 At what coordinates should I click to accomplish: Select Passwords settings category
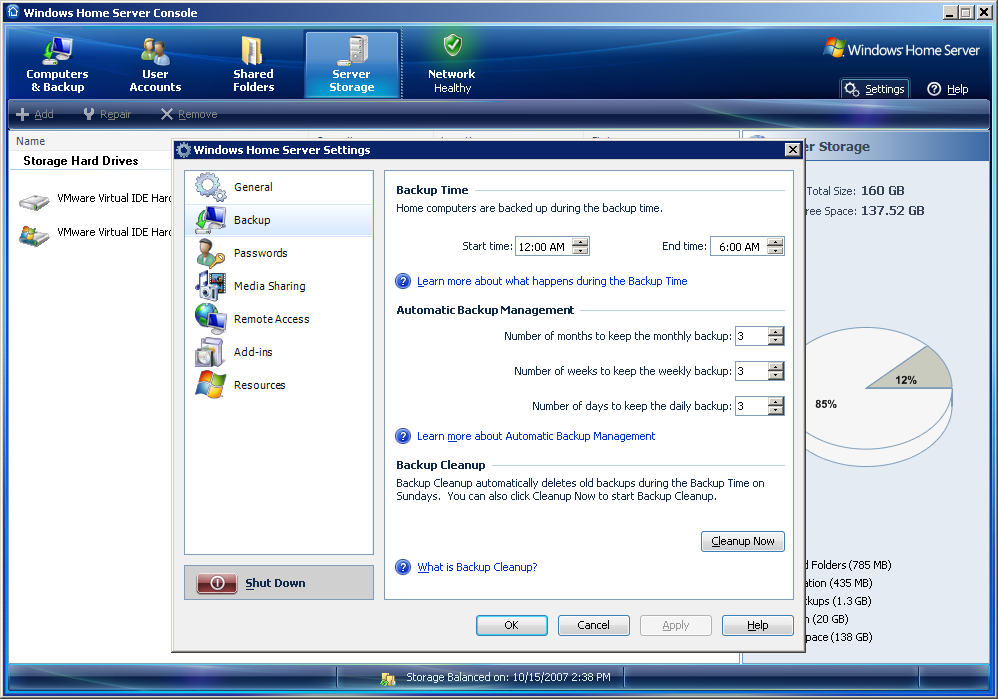(x=279, y=253)
